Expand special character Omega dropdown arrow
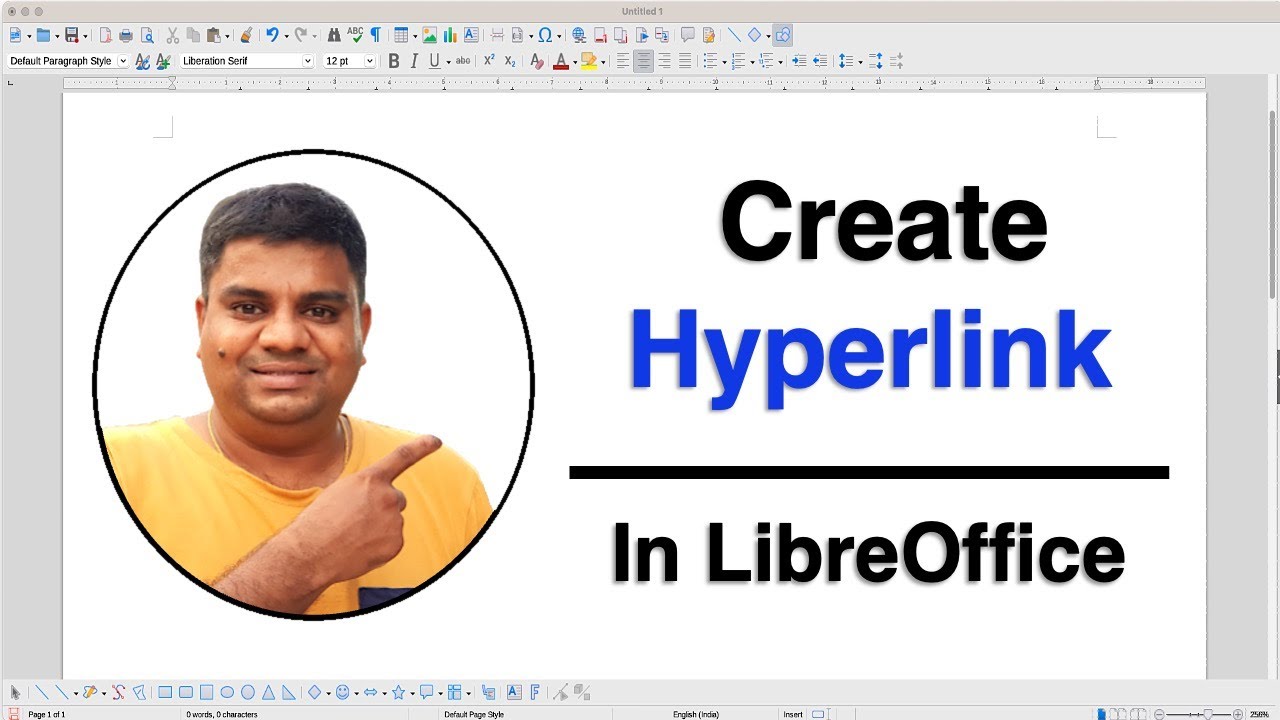This screenshot has height=720, width=1280. 559,36
